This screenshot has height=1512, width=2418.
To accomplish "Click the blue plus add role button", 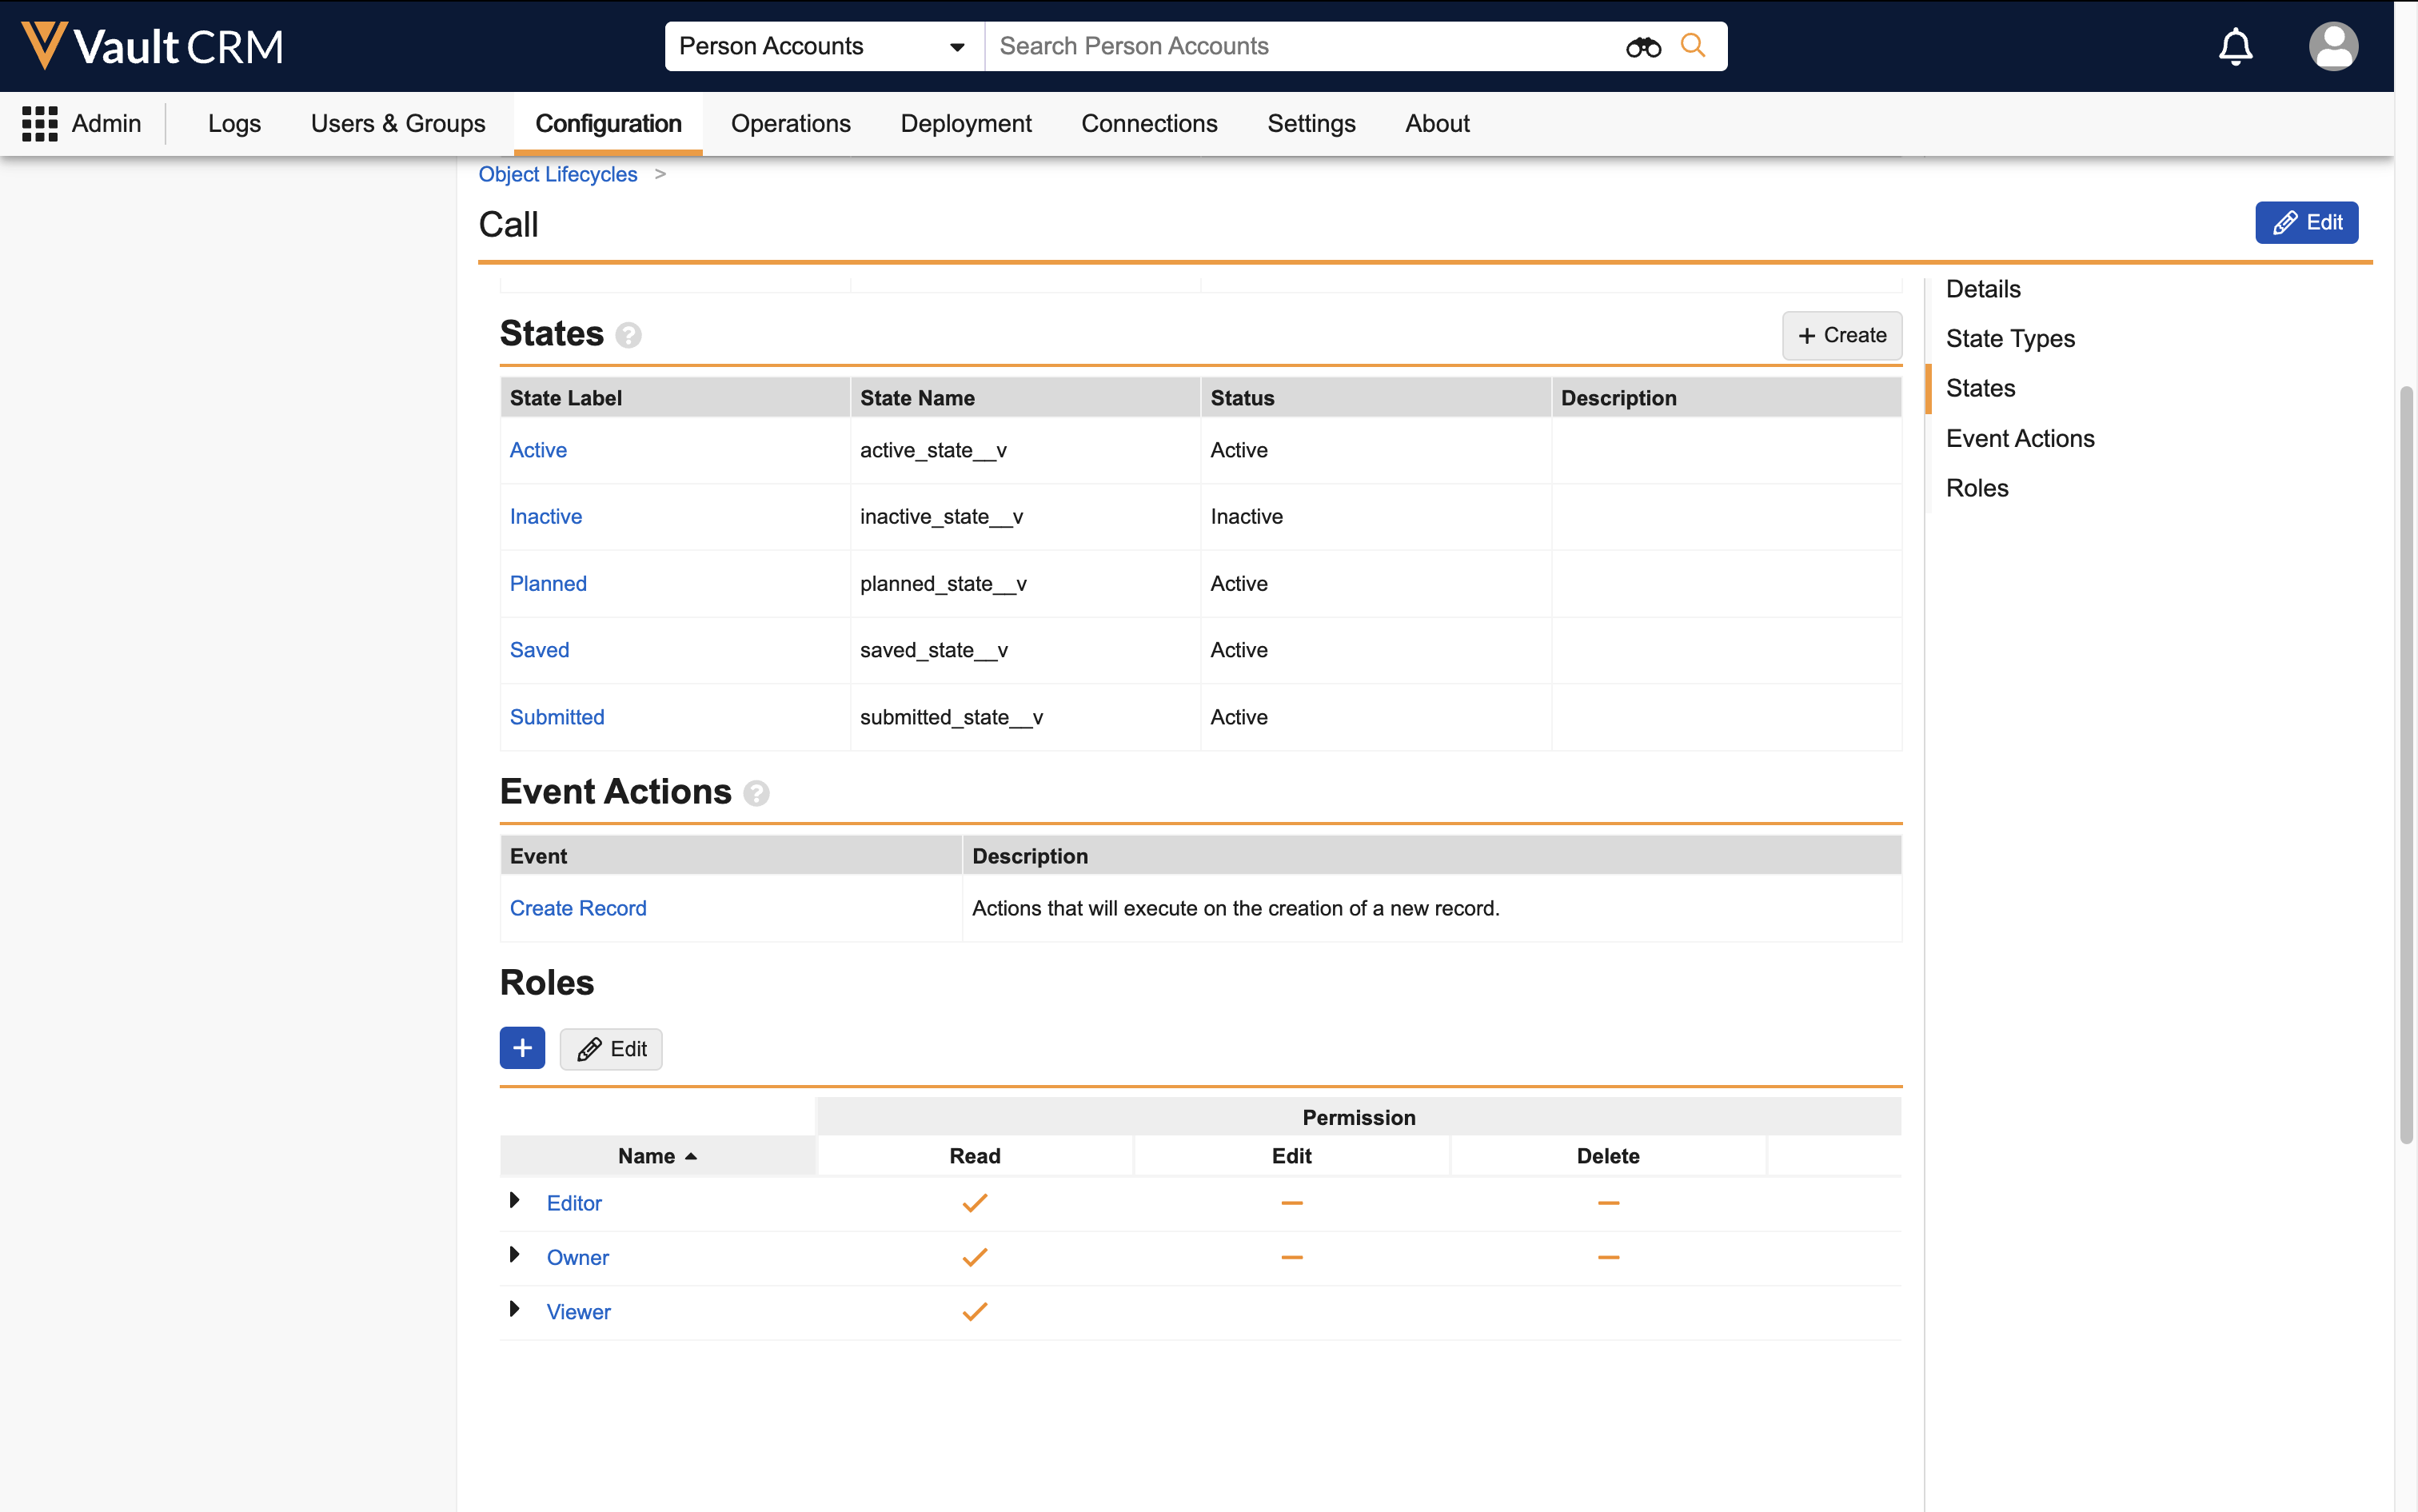I will click(x=522, y=1048).
